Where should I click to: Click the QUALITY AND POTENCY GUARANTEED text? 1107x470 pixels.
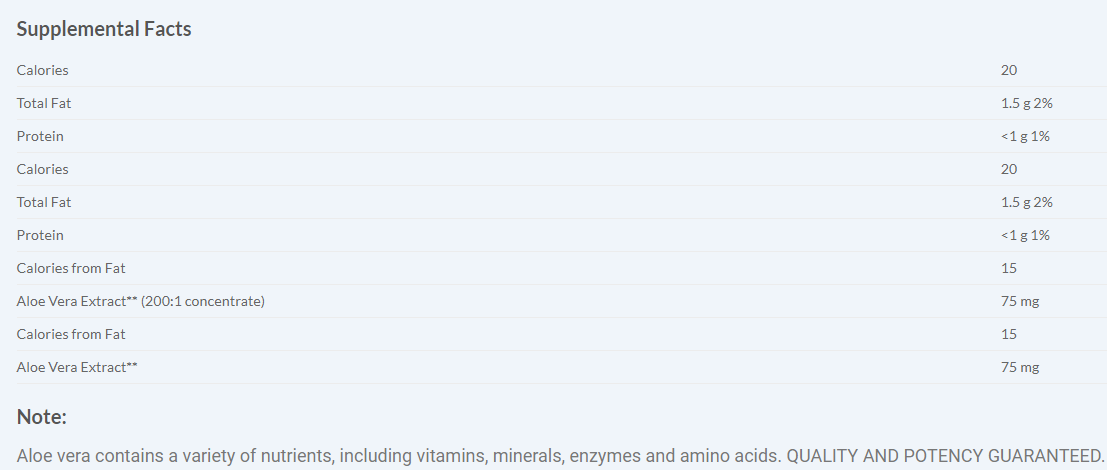point(945,455)
